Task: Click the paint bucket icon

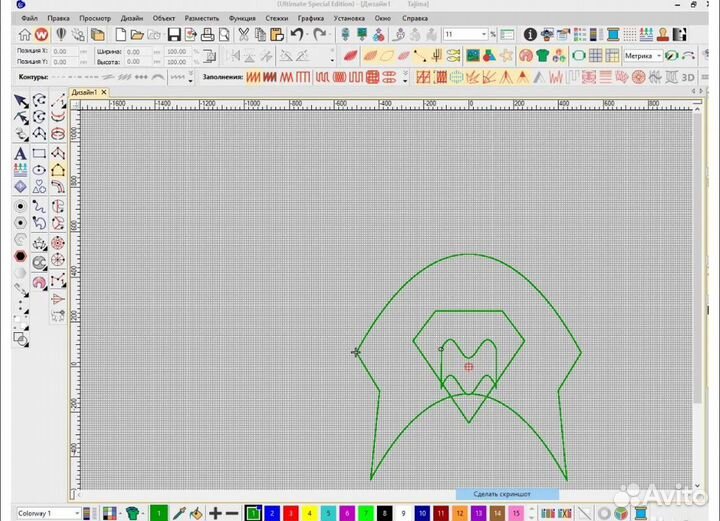Action: (196, 513)
